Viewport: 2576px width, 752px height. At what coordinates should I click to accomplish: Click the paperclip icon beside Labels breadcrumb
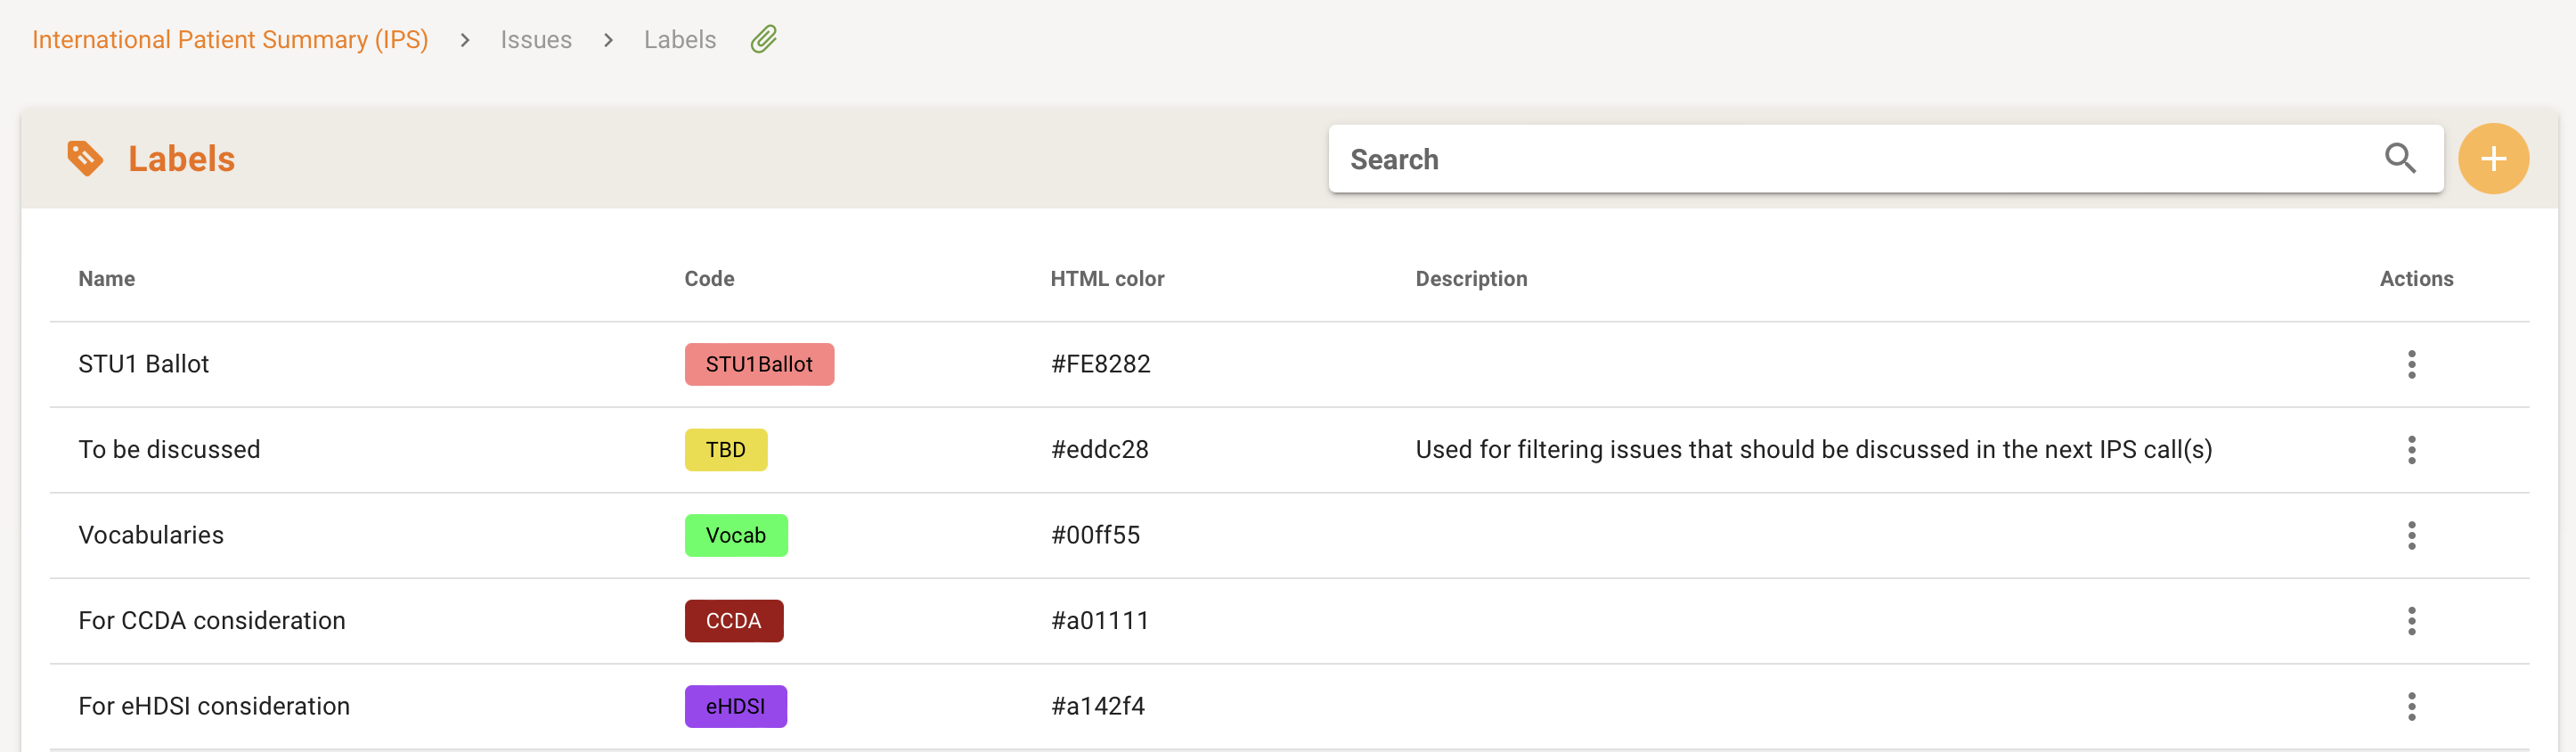[x=764, y=40]
